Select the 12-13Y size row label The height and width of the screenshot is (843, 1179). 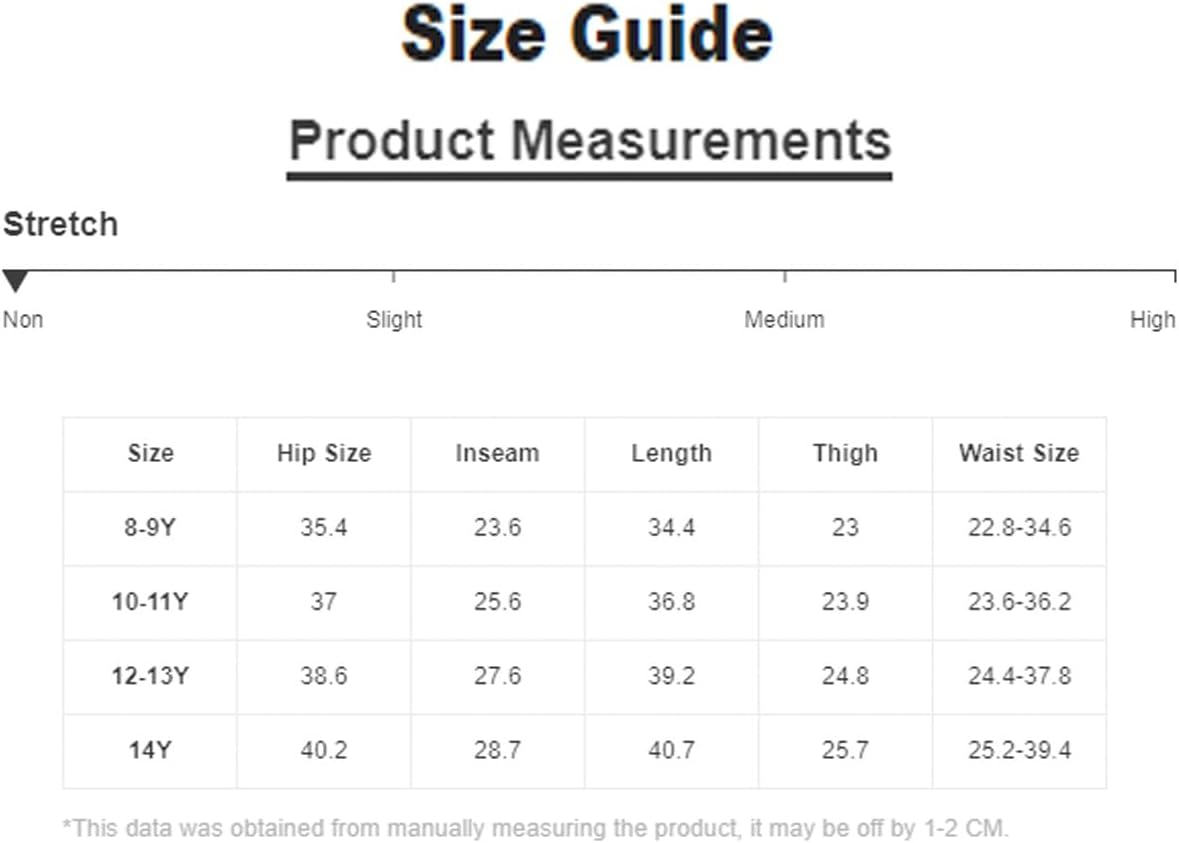[150, 676]
